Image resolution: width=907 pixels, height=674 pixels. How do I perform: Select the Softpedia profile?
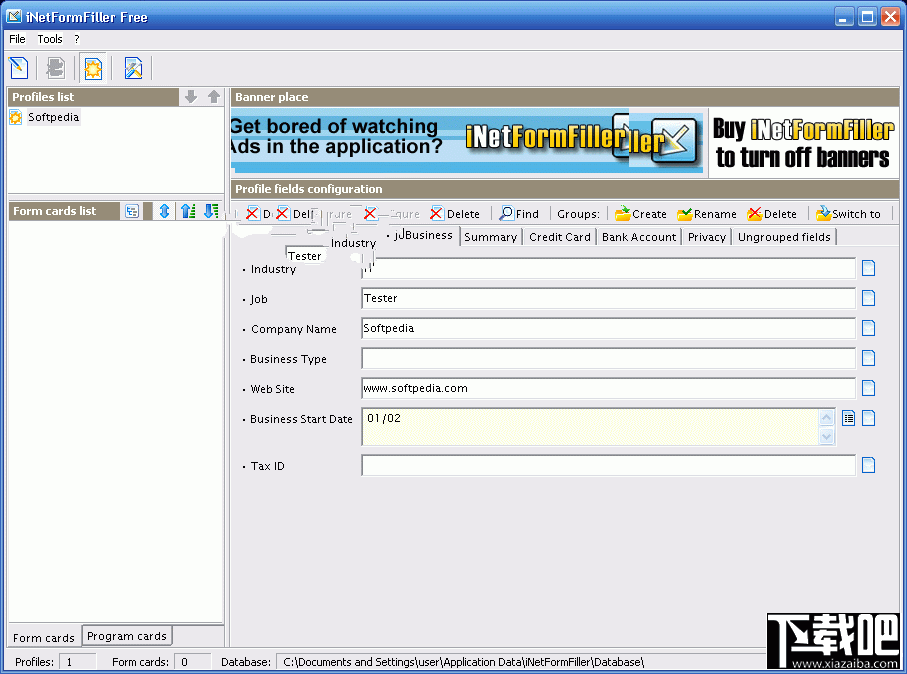click(x=53, y=117)
